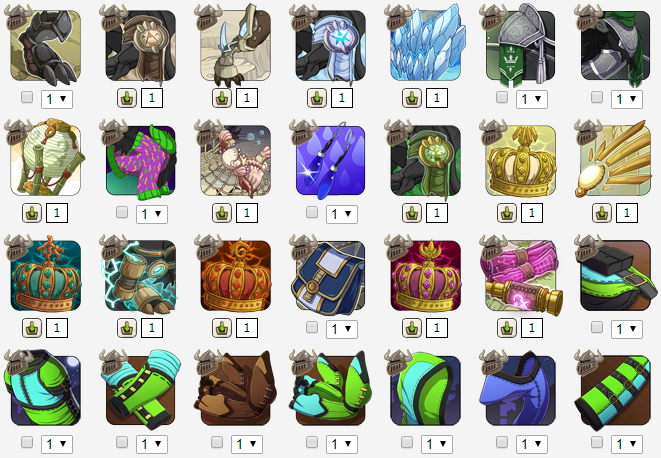
Task: Expand quantity dropdown below blue earrings
Action: pyautogui.click(x=342, y=214)
